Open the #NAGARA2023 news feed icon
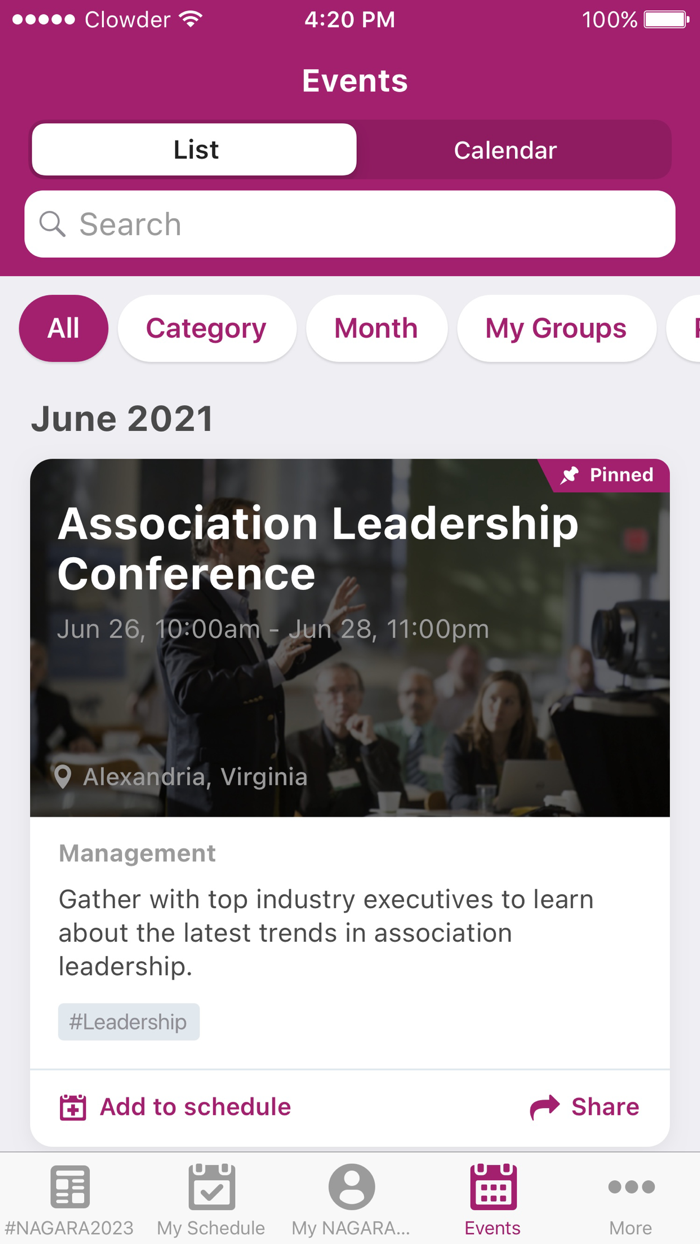The width and height of the screenshot is (700, 1244). [69, 1186]
